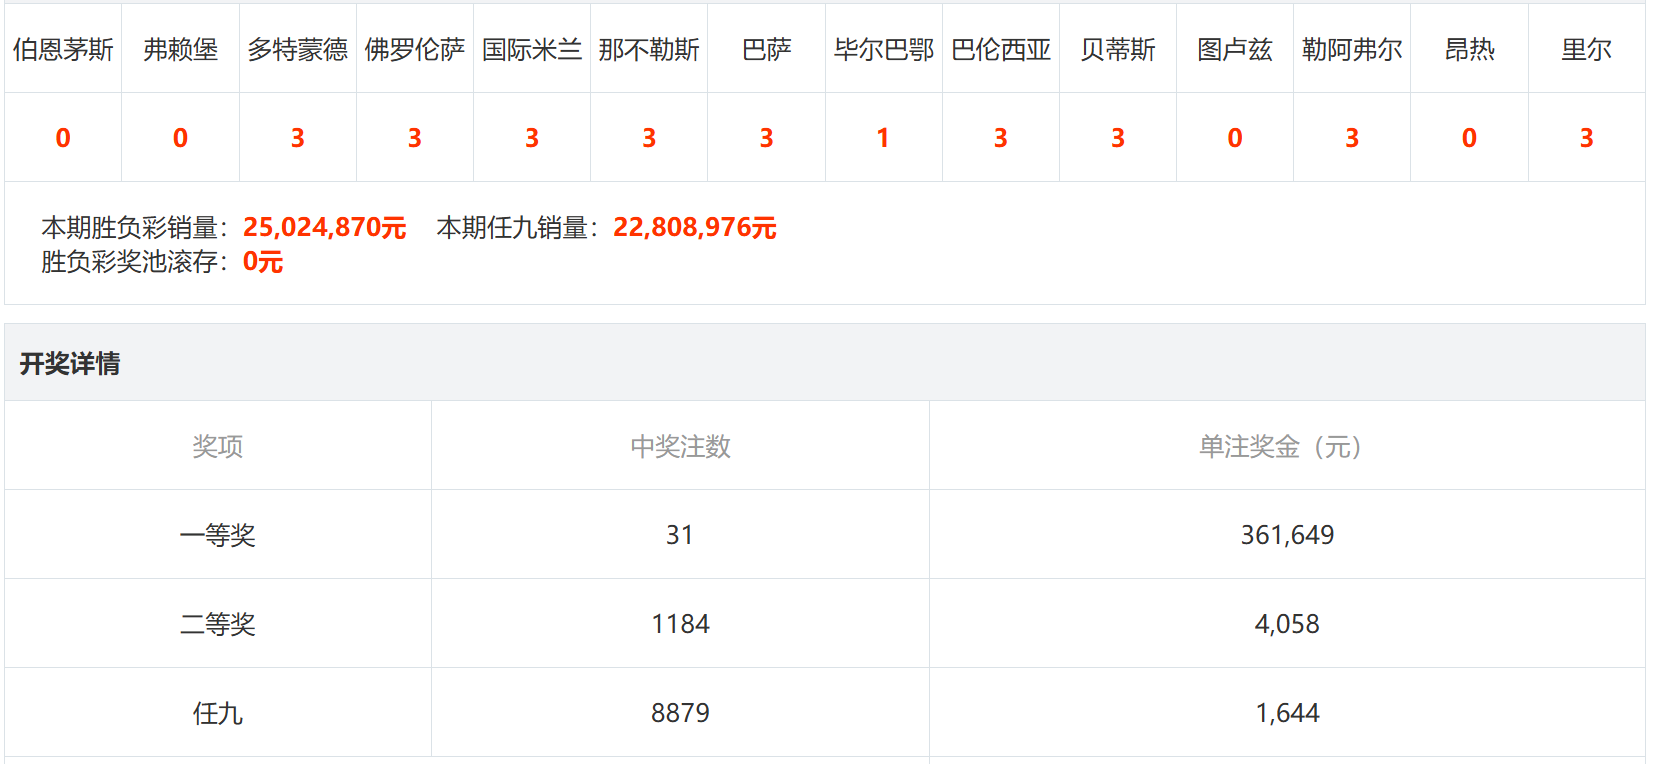The width and height of the screenshot is (1653, 764).
Task: Click result 3 under 那不勒斯
Action: pyautogui.click(x=649, y=138)
